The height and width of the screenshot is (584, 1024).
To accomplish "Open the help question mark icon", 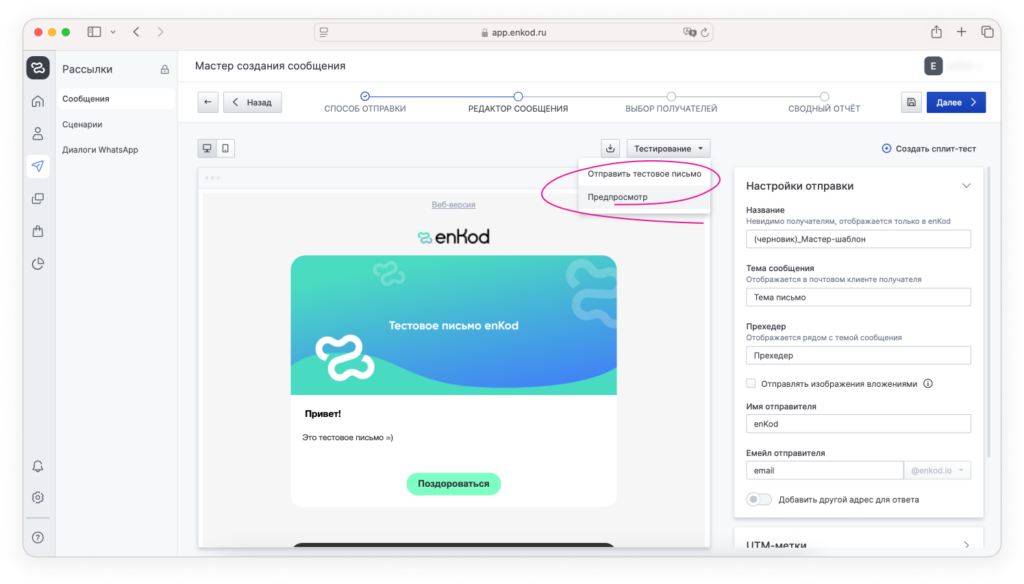I will tap(38, 537).
